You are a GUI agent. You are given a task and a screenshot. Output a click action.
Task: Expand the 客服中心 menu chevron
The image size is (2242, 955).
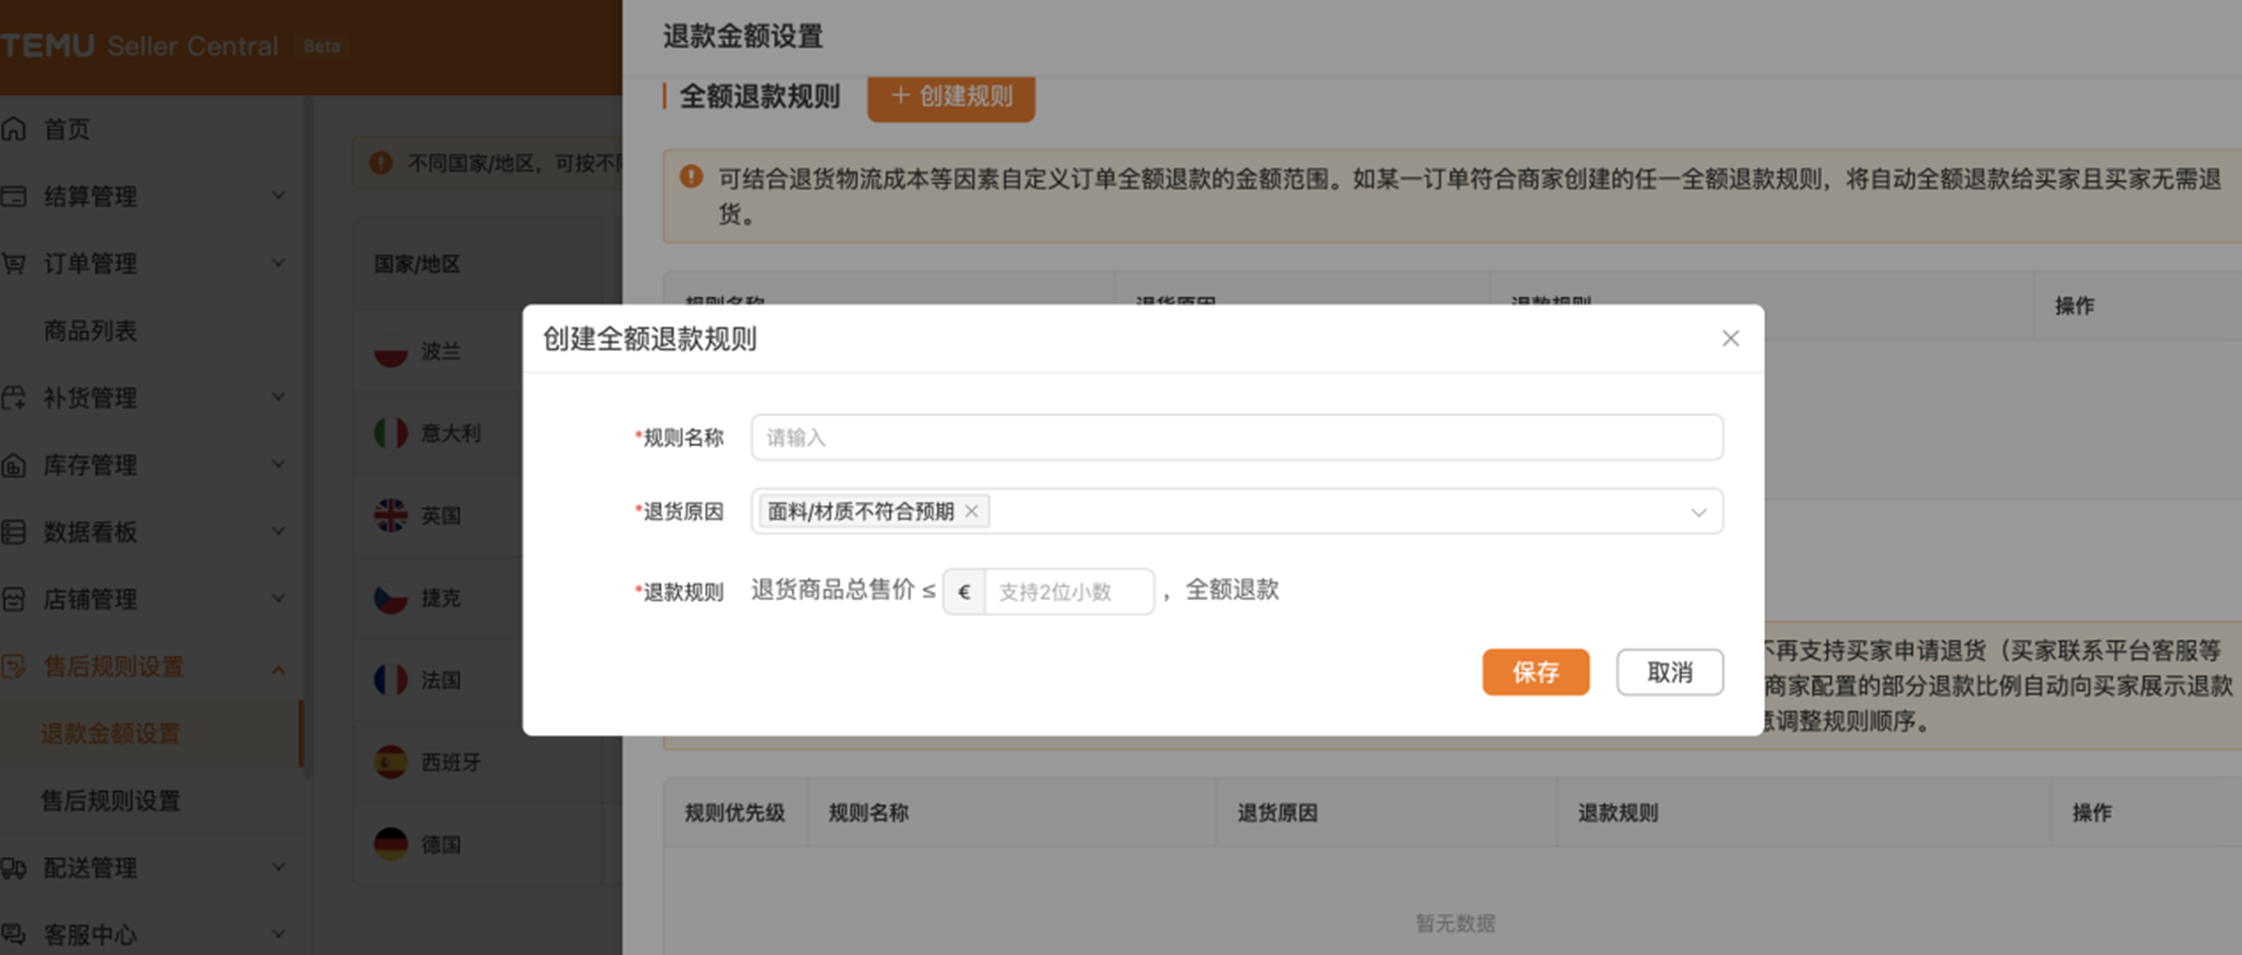tap(279, 934)
